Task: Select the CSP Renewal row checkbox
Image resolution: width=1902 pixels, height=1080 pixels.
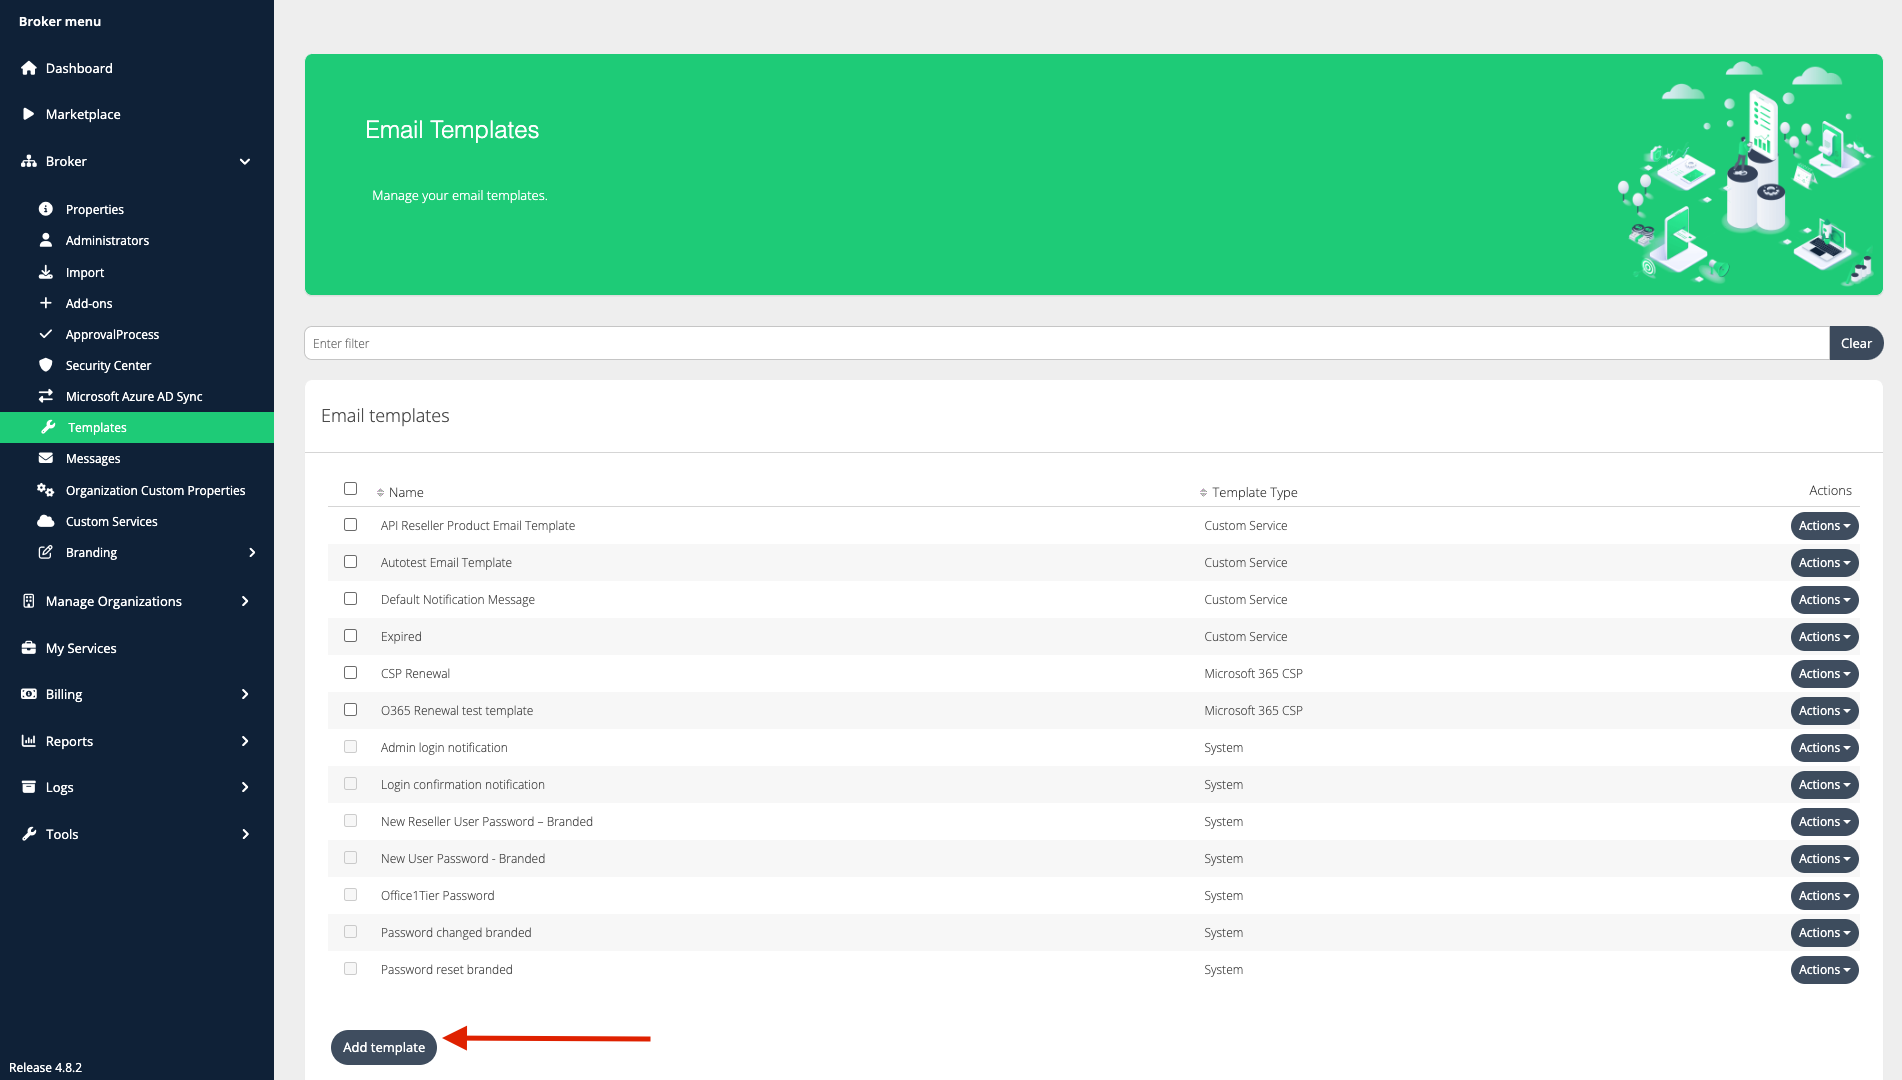Action: (x=350, y=673)
